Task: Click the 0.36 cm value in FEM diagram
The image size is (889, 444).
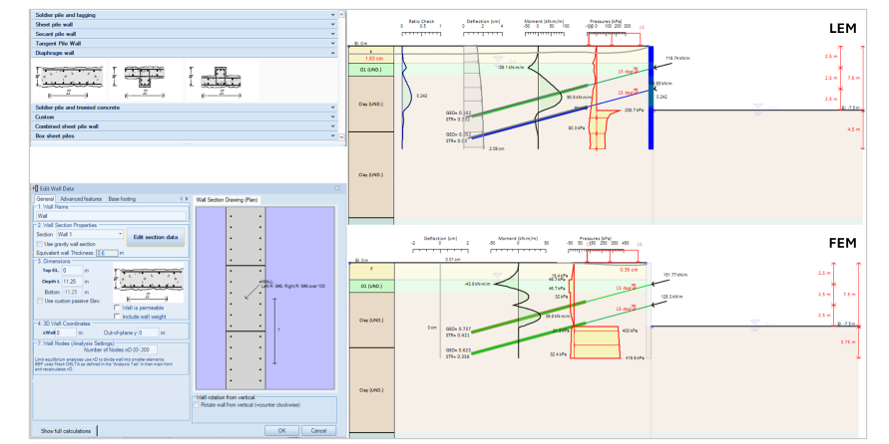Action: pos(629,270)
